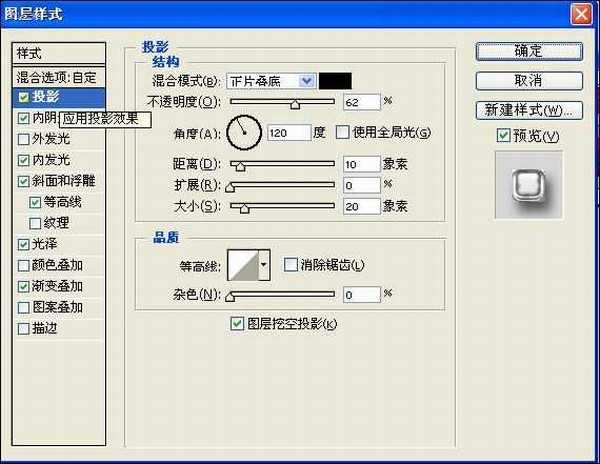Click 新建样式 new style button
The image size is (600, 464).
tap(527, 109)
